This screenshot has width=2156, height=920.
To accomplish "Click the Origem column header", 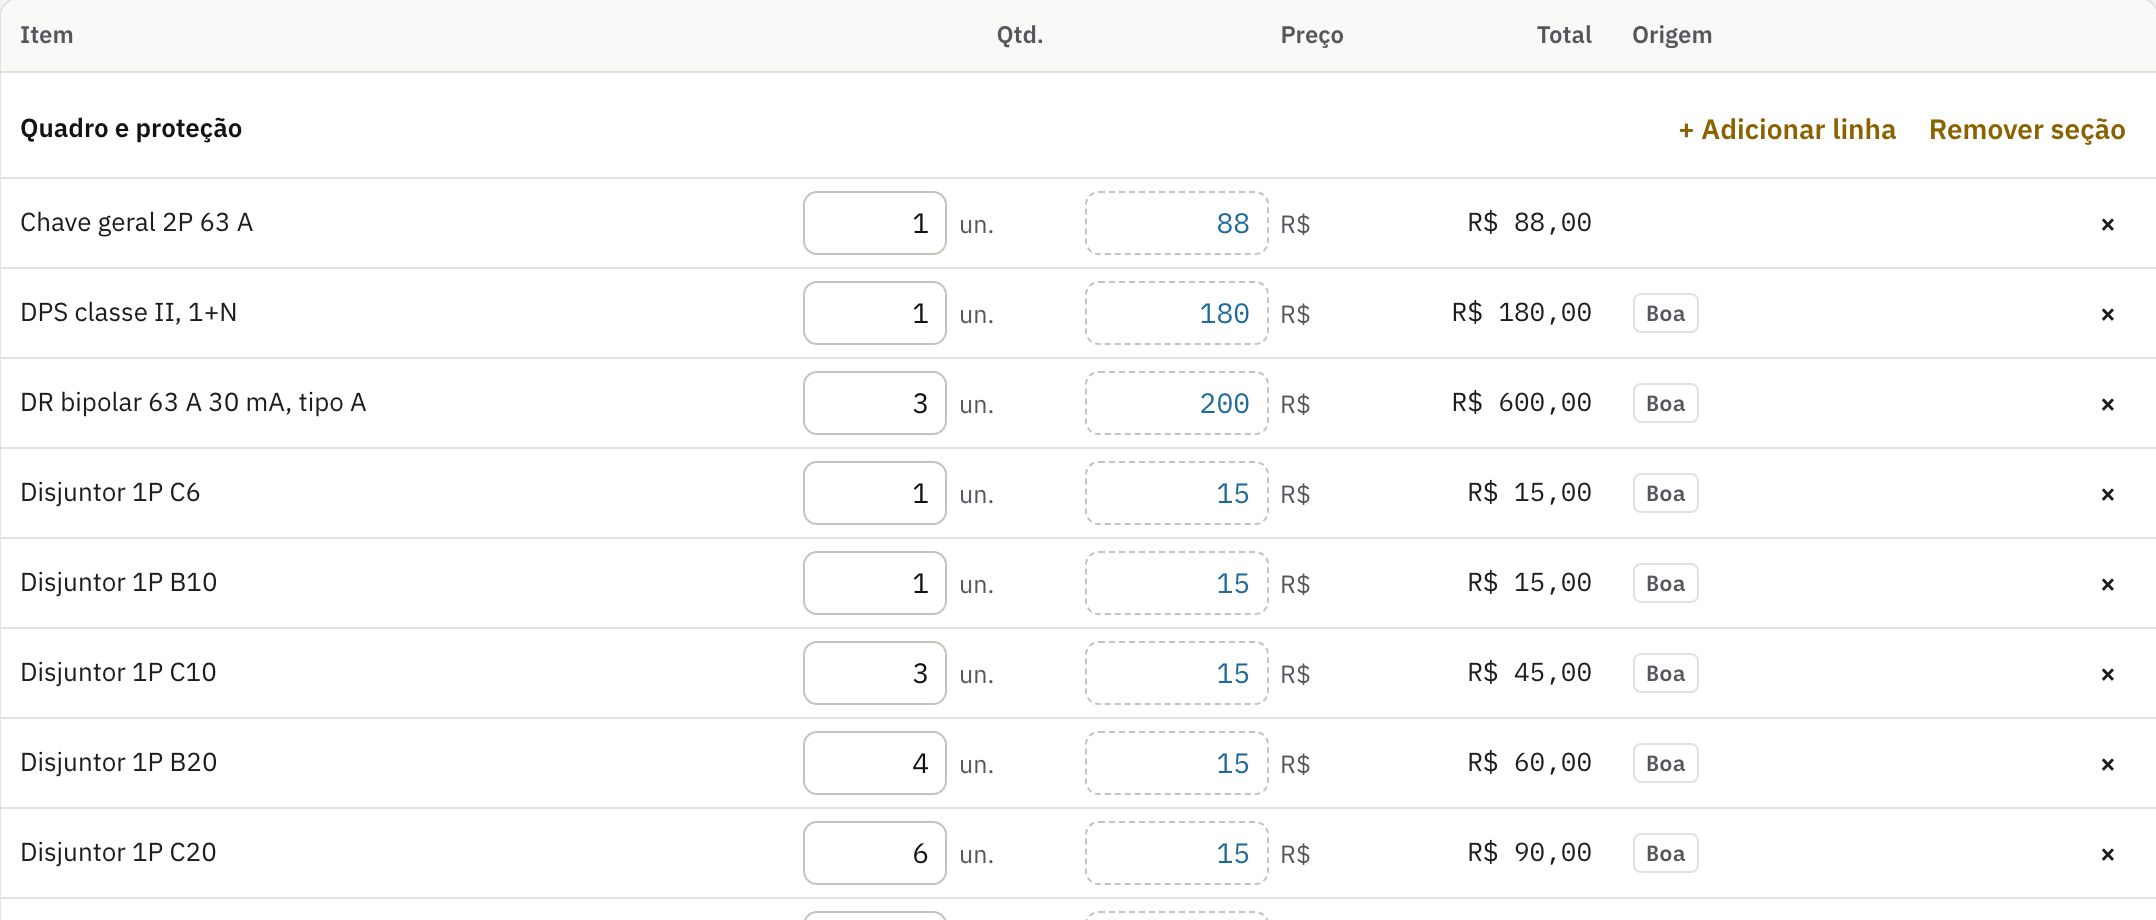I will tap(1672, 35).
